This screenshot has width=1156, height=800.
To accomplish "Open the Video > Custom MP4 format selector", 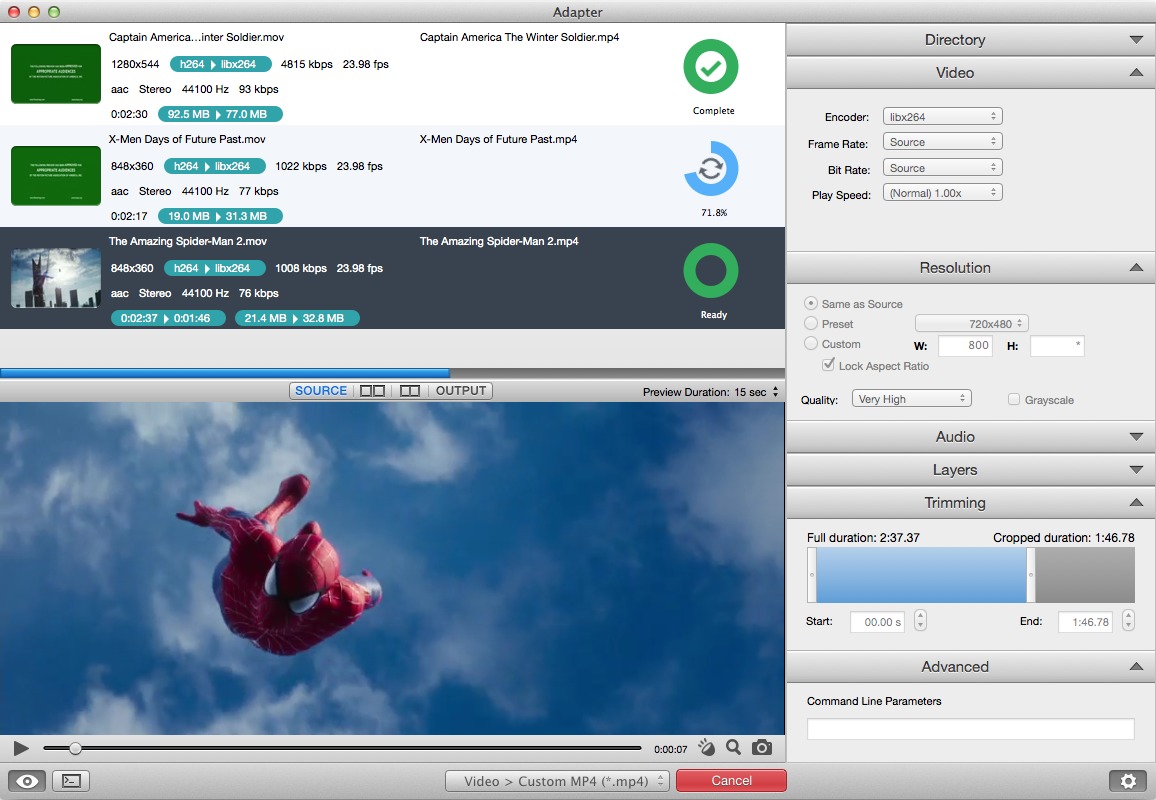I will (x=558, y=781).
